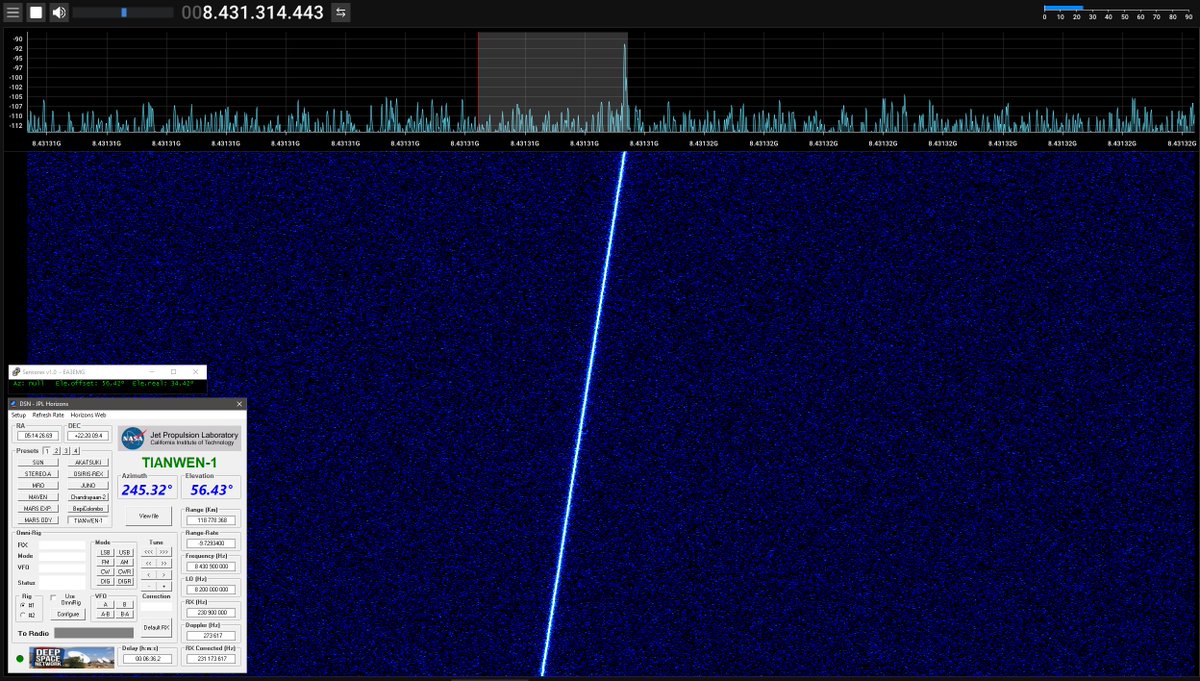Select presets tab 1

tap(47, 451)
